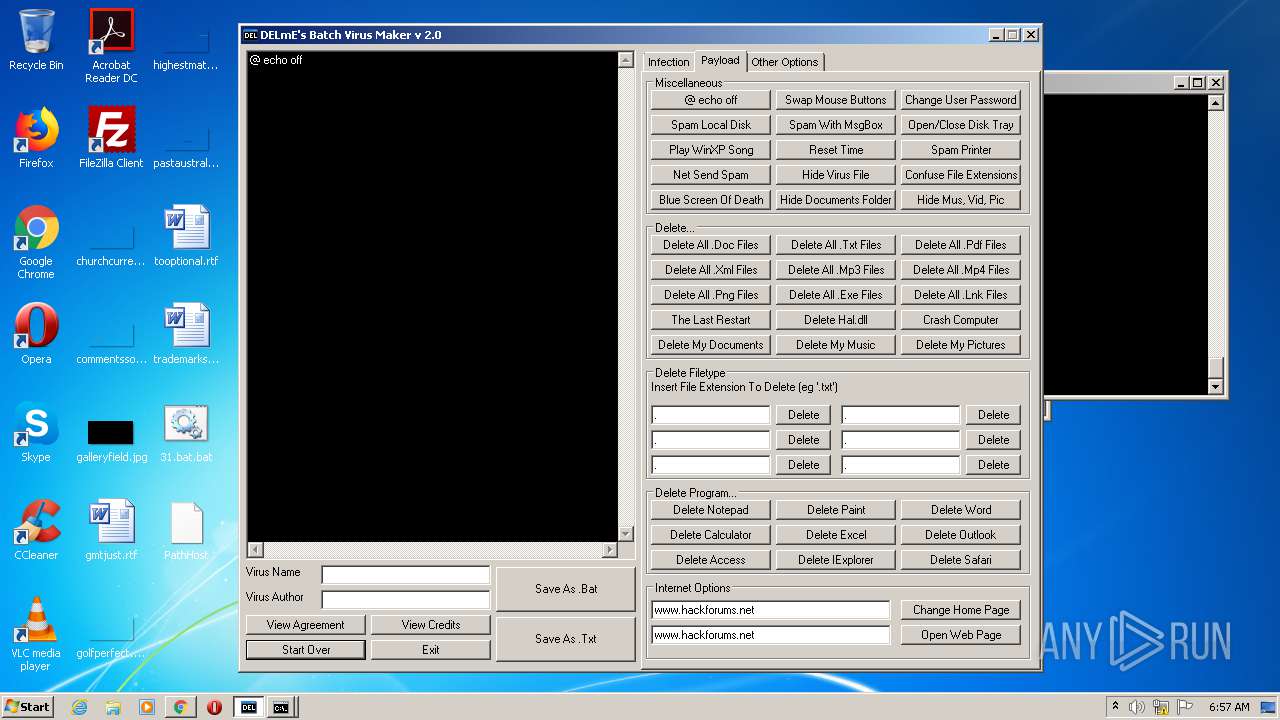Show hidden system tray icons
1280x720 pixels.
(x=1115, y=707)
